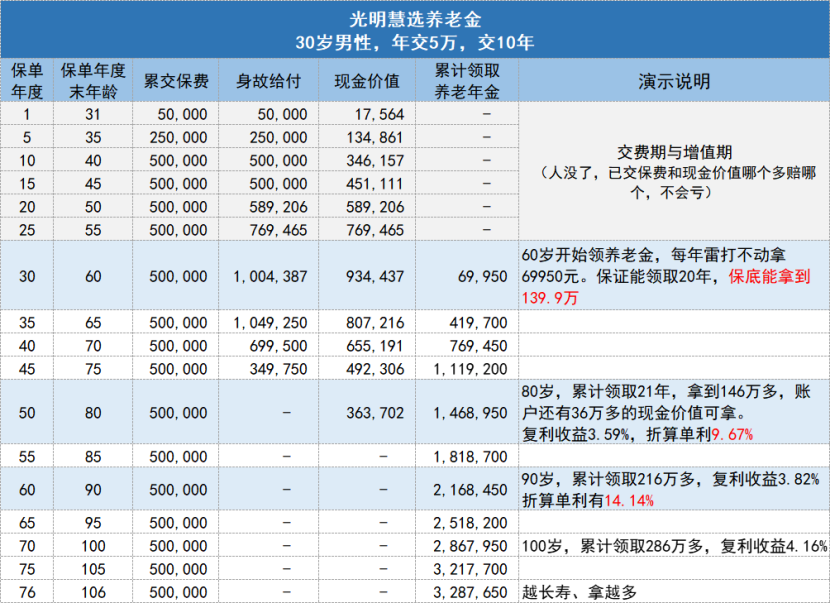Screen dimensions: 831x603
Task: Select the red percentage "14.14%"
Action: click(x=629, y=500)
